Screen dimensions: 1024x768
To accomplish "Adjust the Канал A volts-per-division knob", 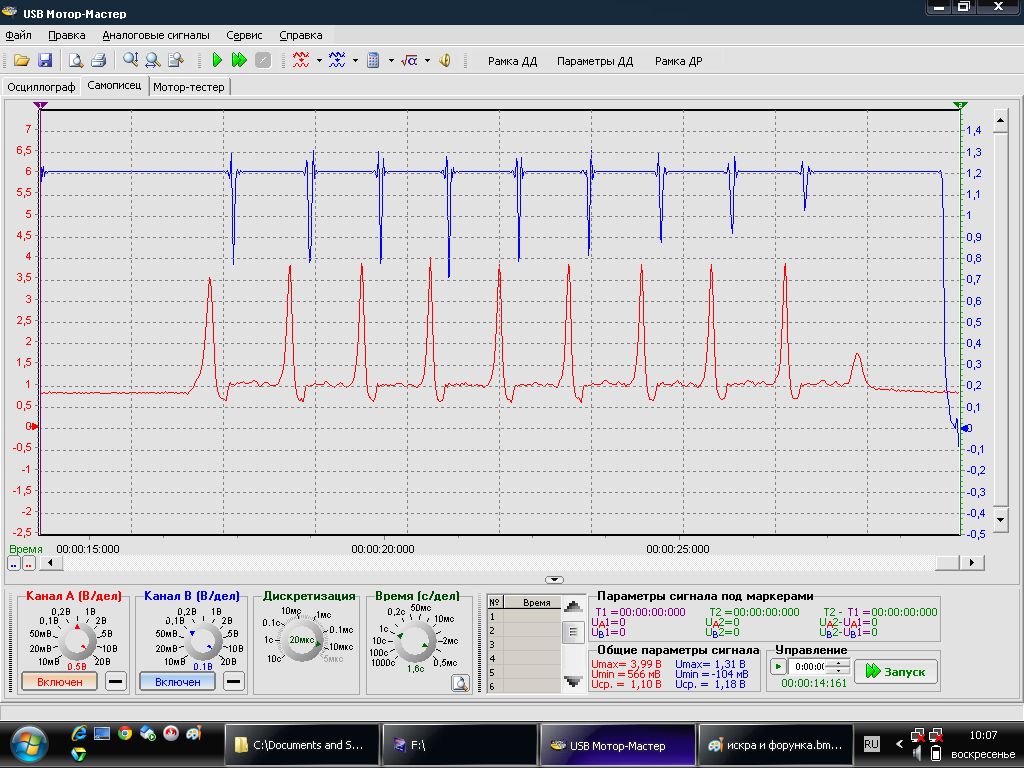I will point(78,642).
